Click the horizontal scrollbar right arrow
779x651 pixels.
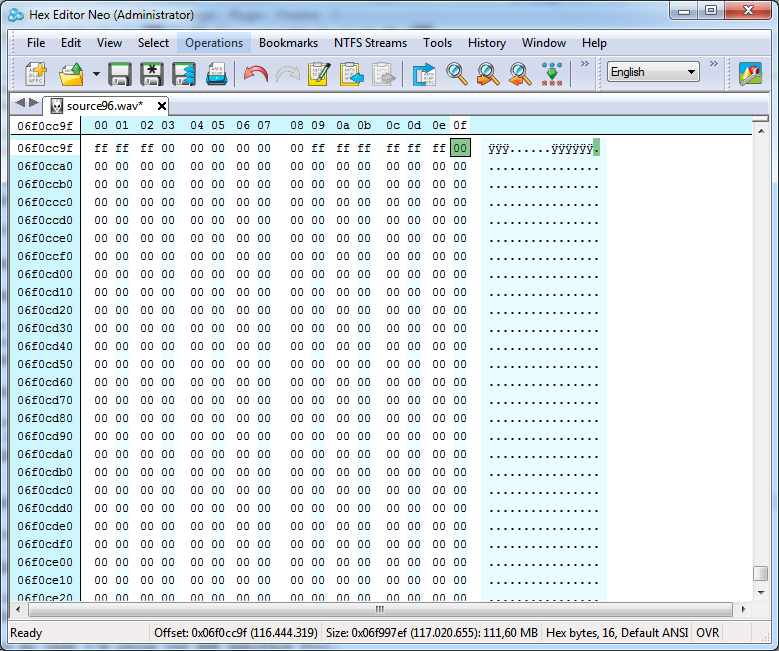(743, 609)
